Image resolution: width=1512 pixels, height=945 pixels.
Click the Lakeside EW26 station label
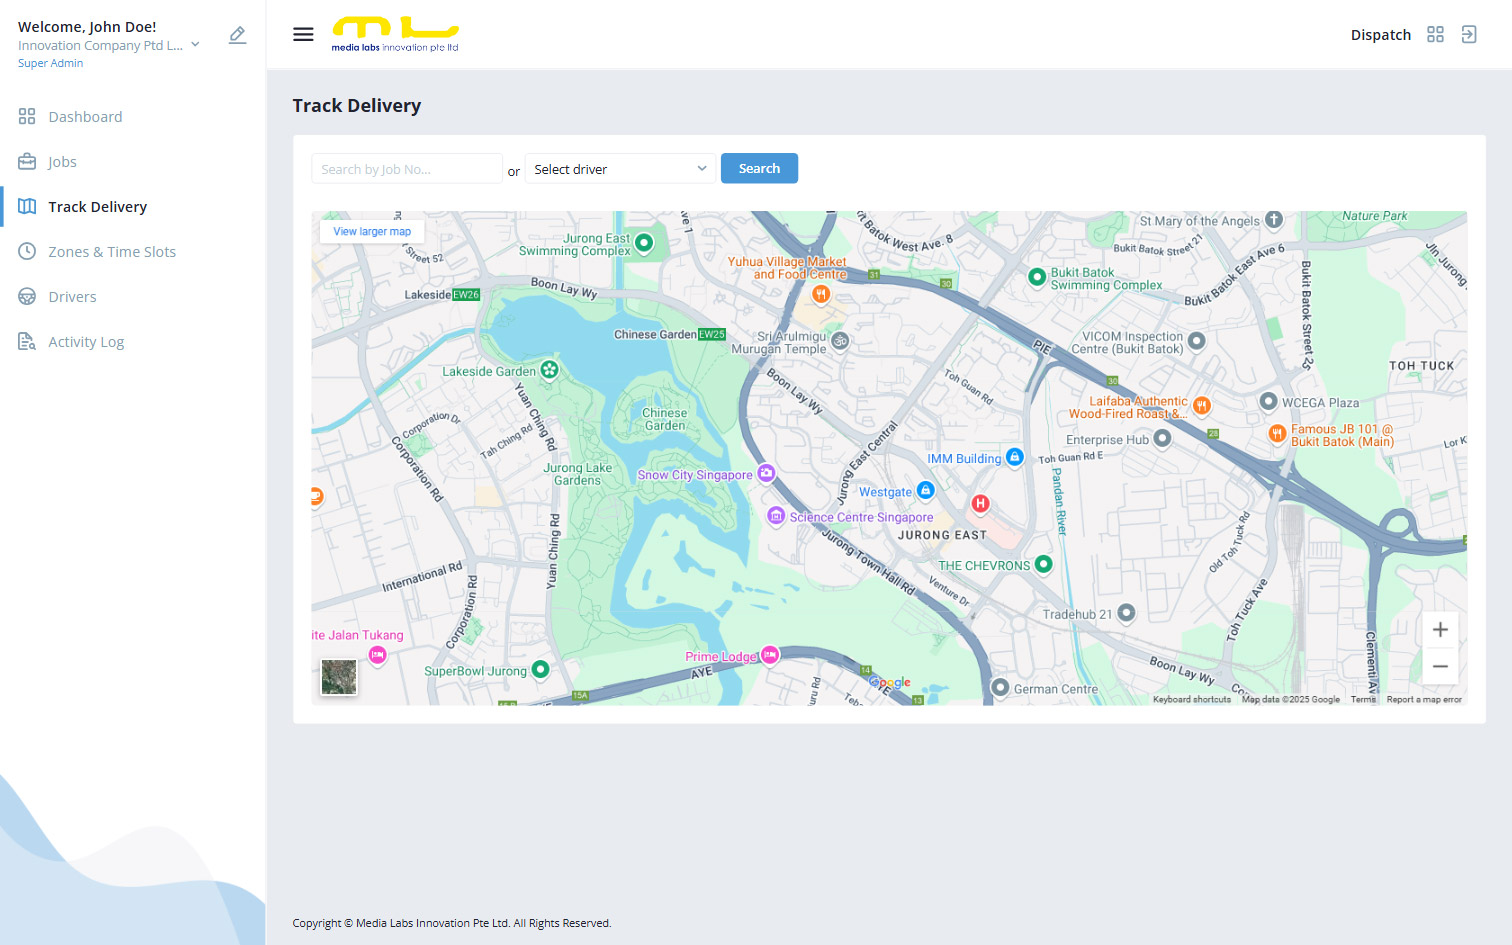point(442,295)
